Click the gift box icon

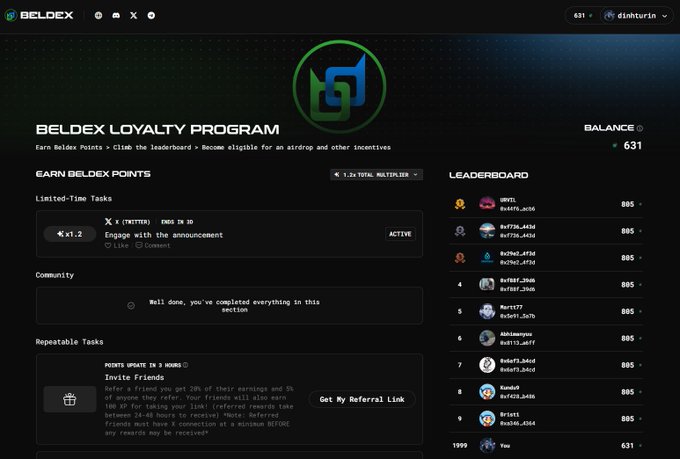click(x=69, y=399)
